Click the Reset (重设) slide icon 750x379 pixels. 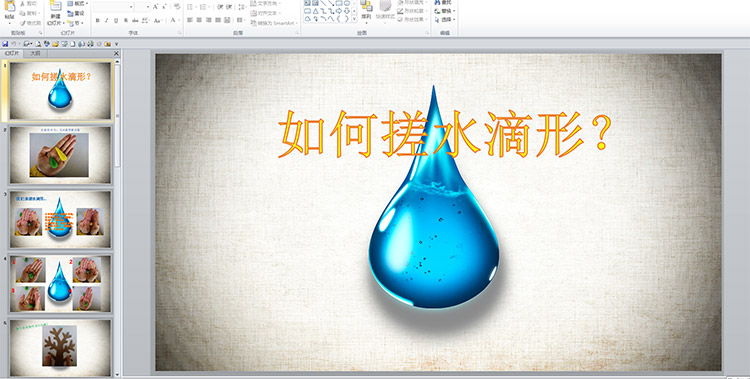pos(76,13)
